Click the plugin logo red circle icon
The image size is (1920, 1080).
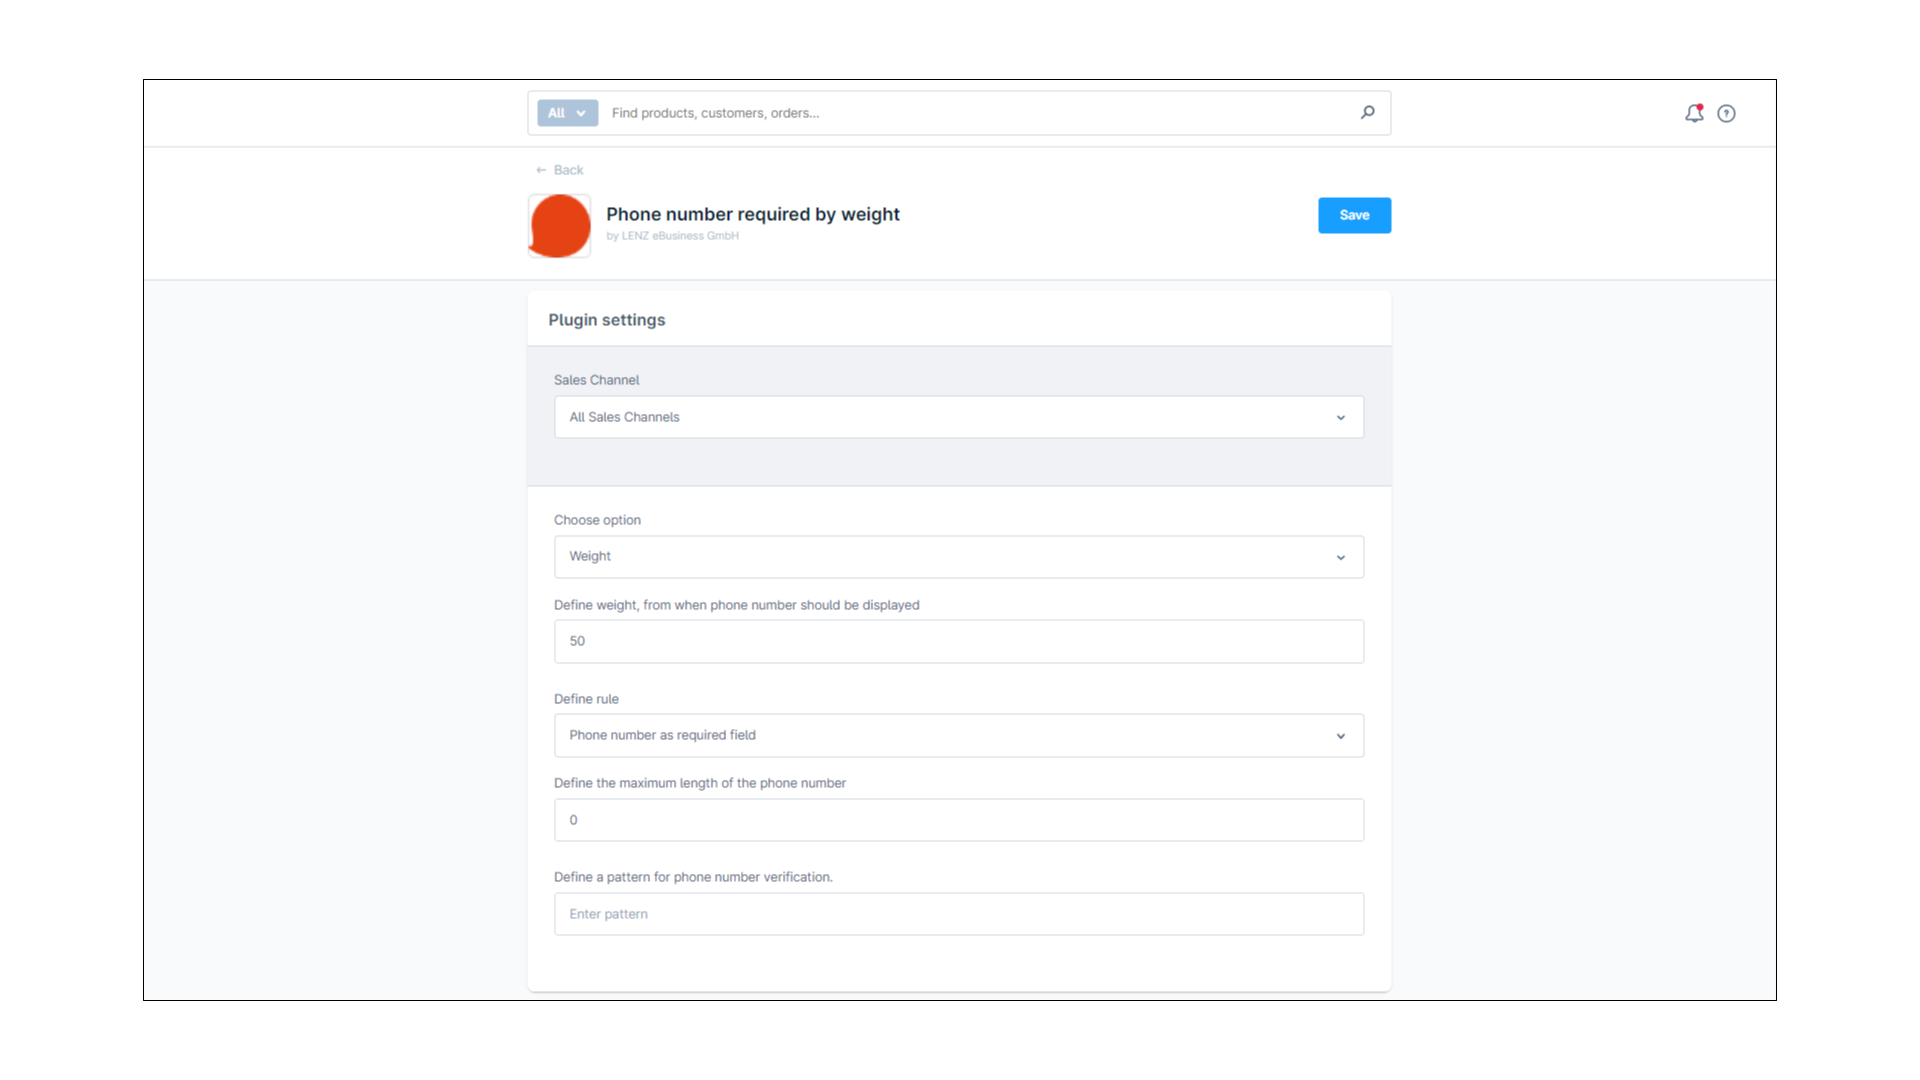[559, 224]
